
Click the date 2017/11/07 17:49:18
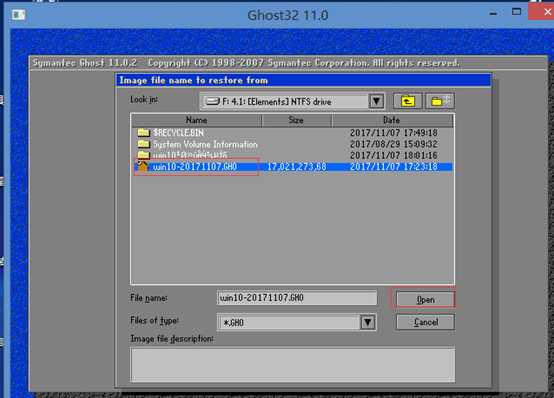click(394, 133)
